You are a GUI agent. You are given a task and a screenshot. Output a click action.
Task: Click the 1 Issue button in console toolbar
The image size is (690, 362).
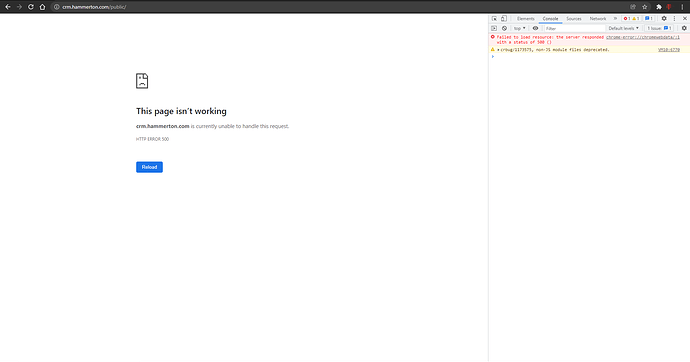pos(659,28)
